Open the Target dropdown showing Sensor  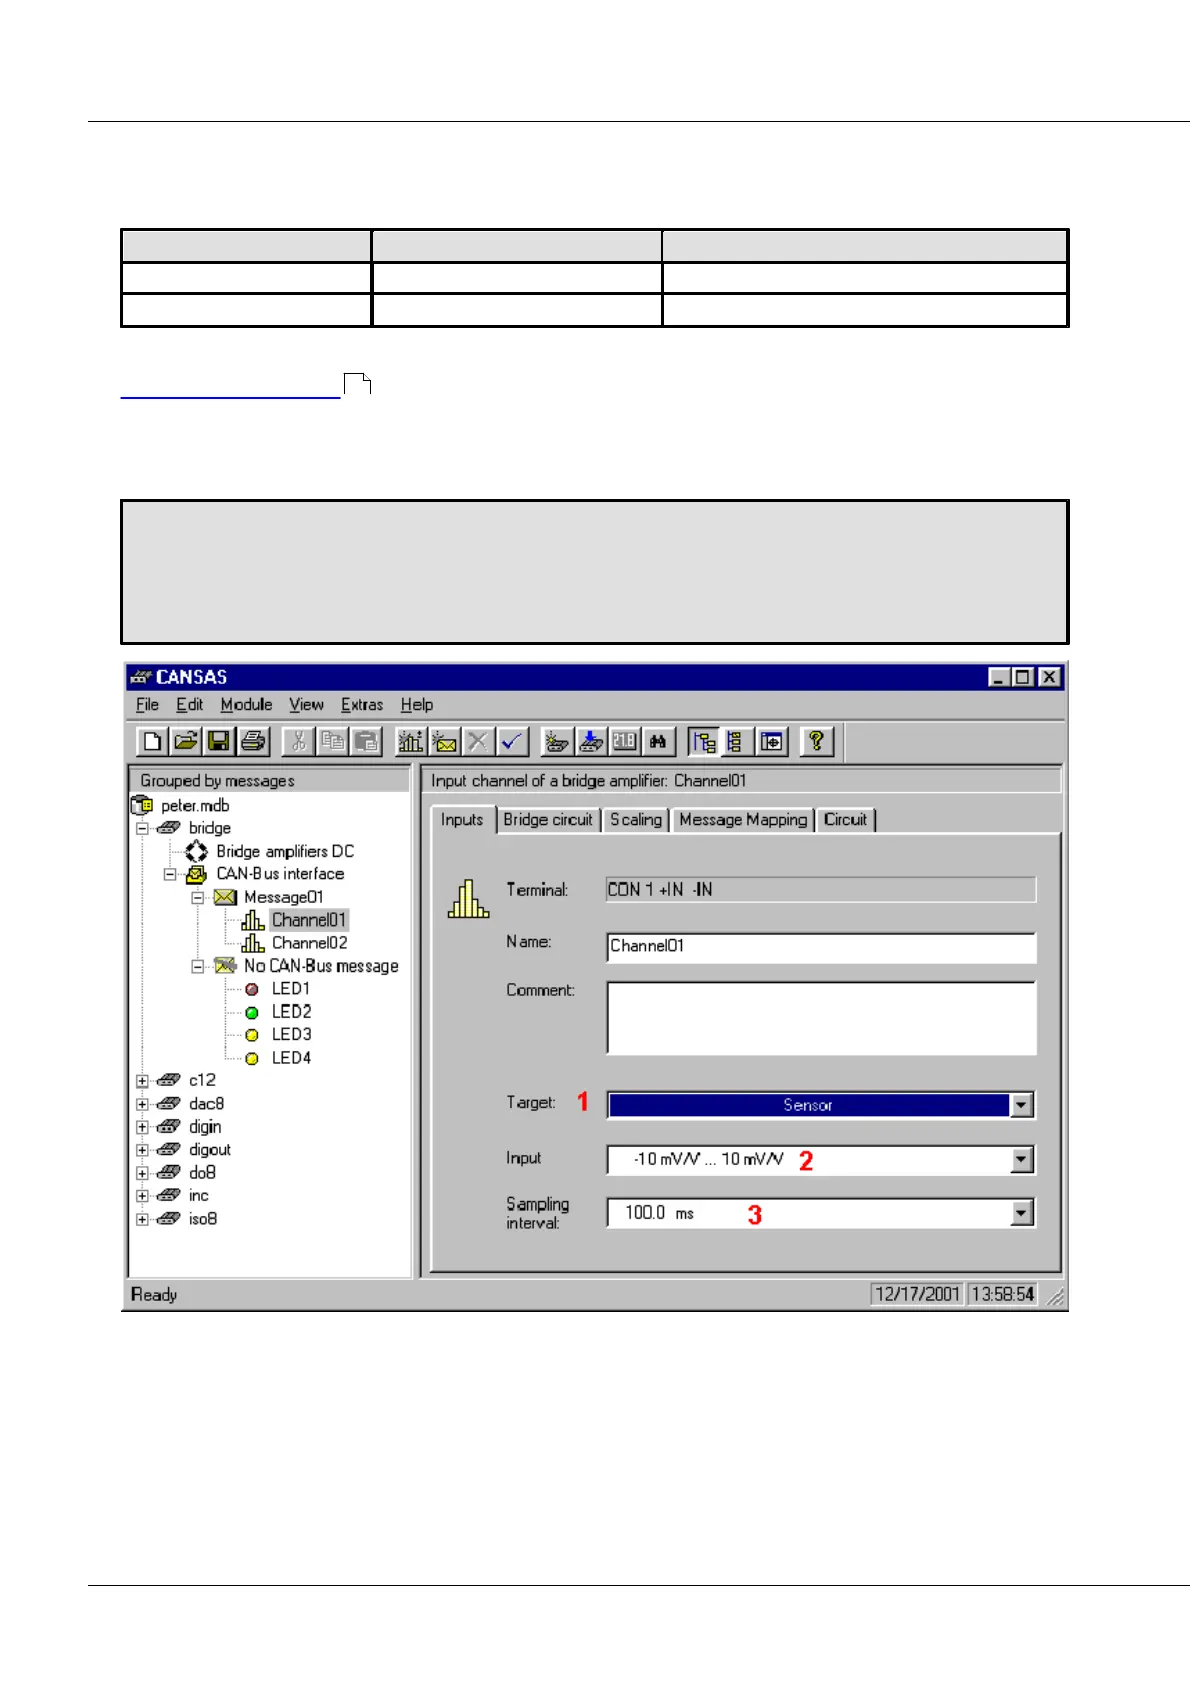1021,1105
